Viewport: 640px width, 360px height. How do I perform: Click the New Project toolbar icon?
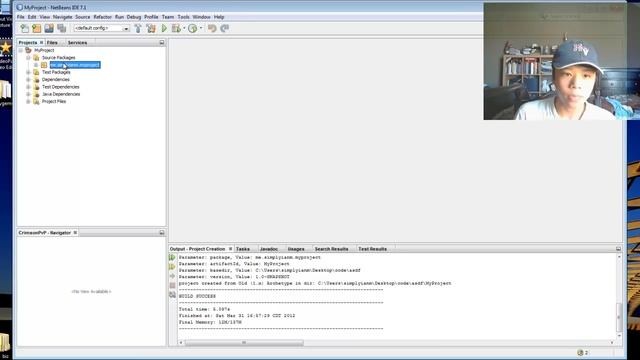tap(37, 28)
